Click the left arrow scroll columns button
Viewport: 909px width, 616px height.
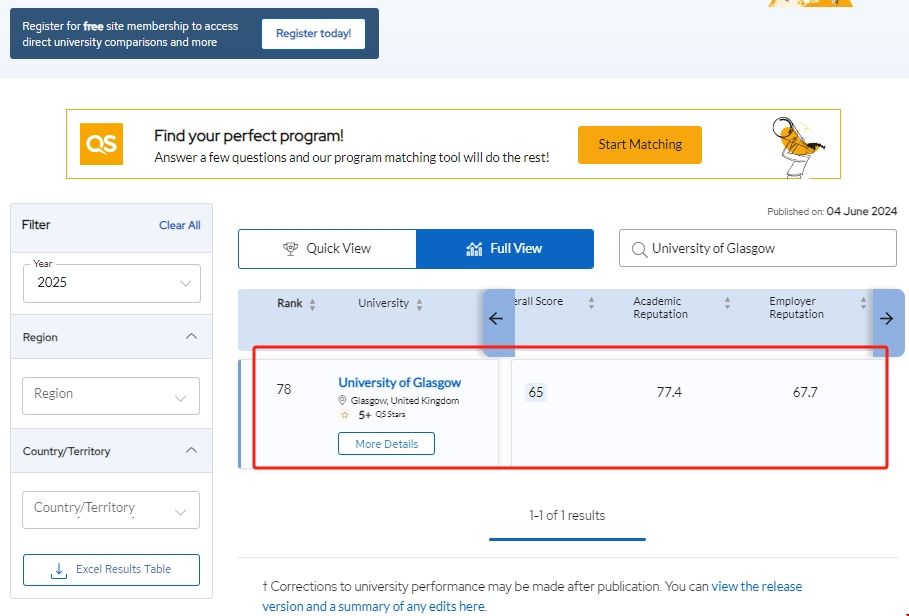pos(496,319)
